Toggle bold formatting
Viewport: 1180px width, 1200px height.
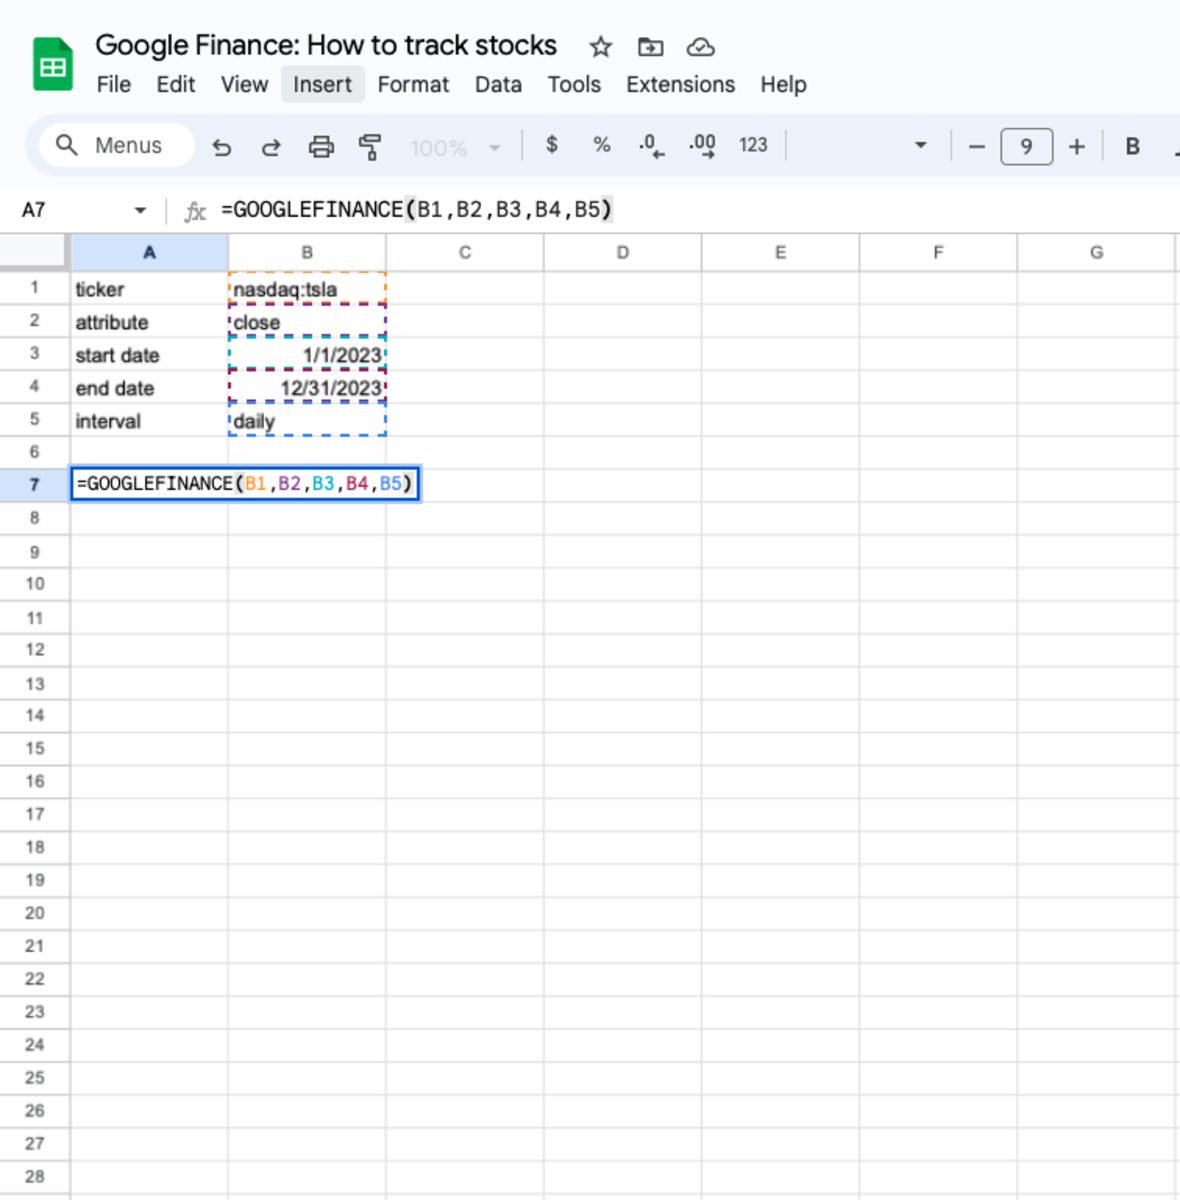click(x=1132, y=146)
